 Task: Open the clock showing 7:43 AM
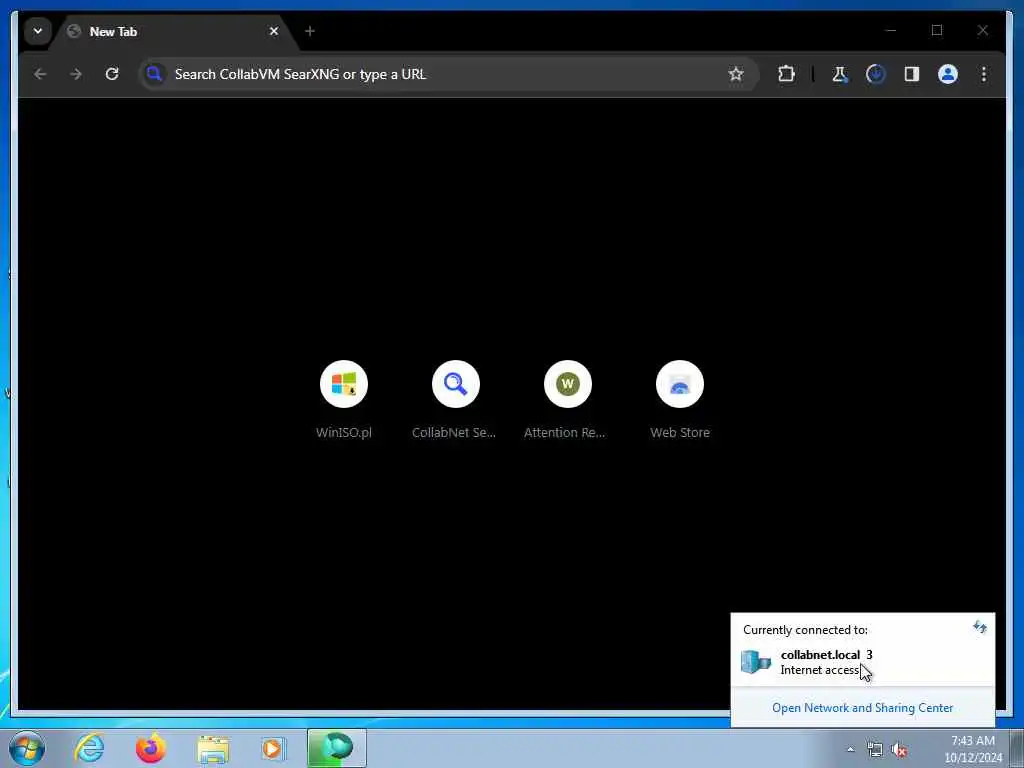(x=972, y=749)
